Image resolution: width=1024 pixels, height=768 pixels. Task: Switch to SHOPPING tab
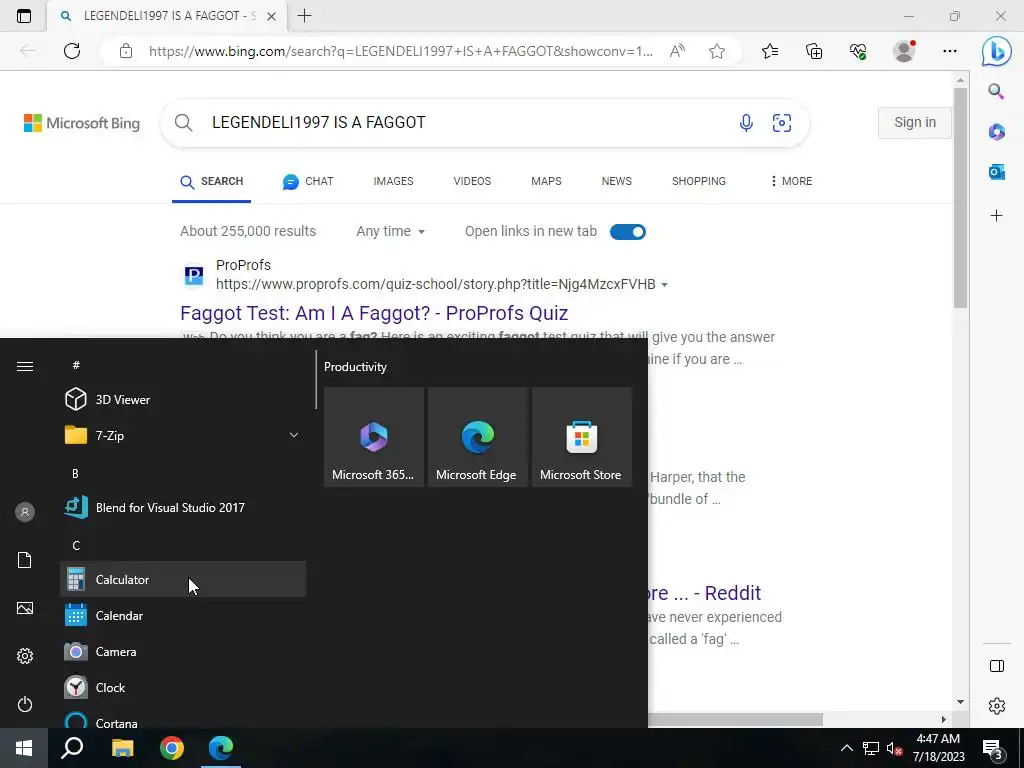699,181
